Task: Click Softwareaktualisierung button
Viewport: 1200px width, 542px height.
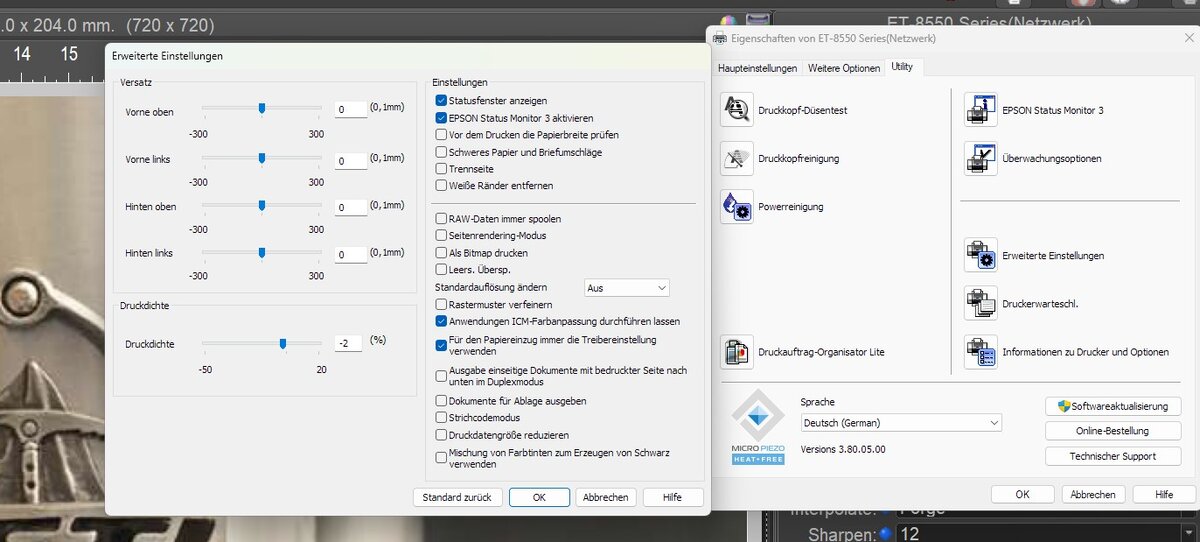Action: click(x=1113, y=406)
